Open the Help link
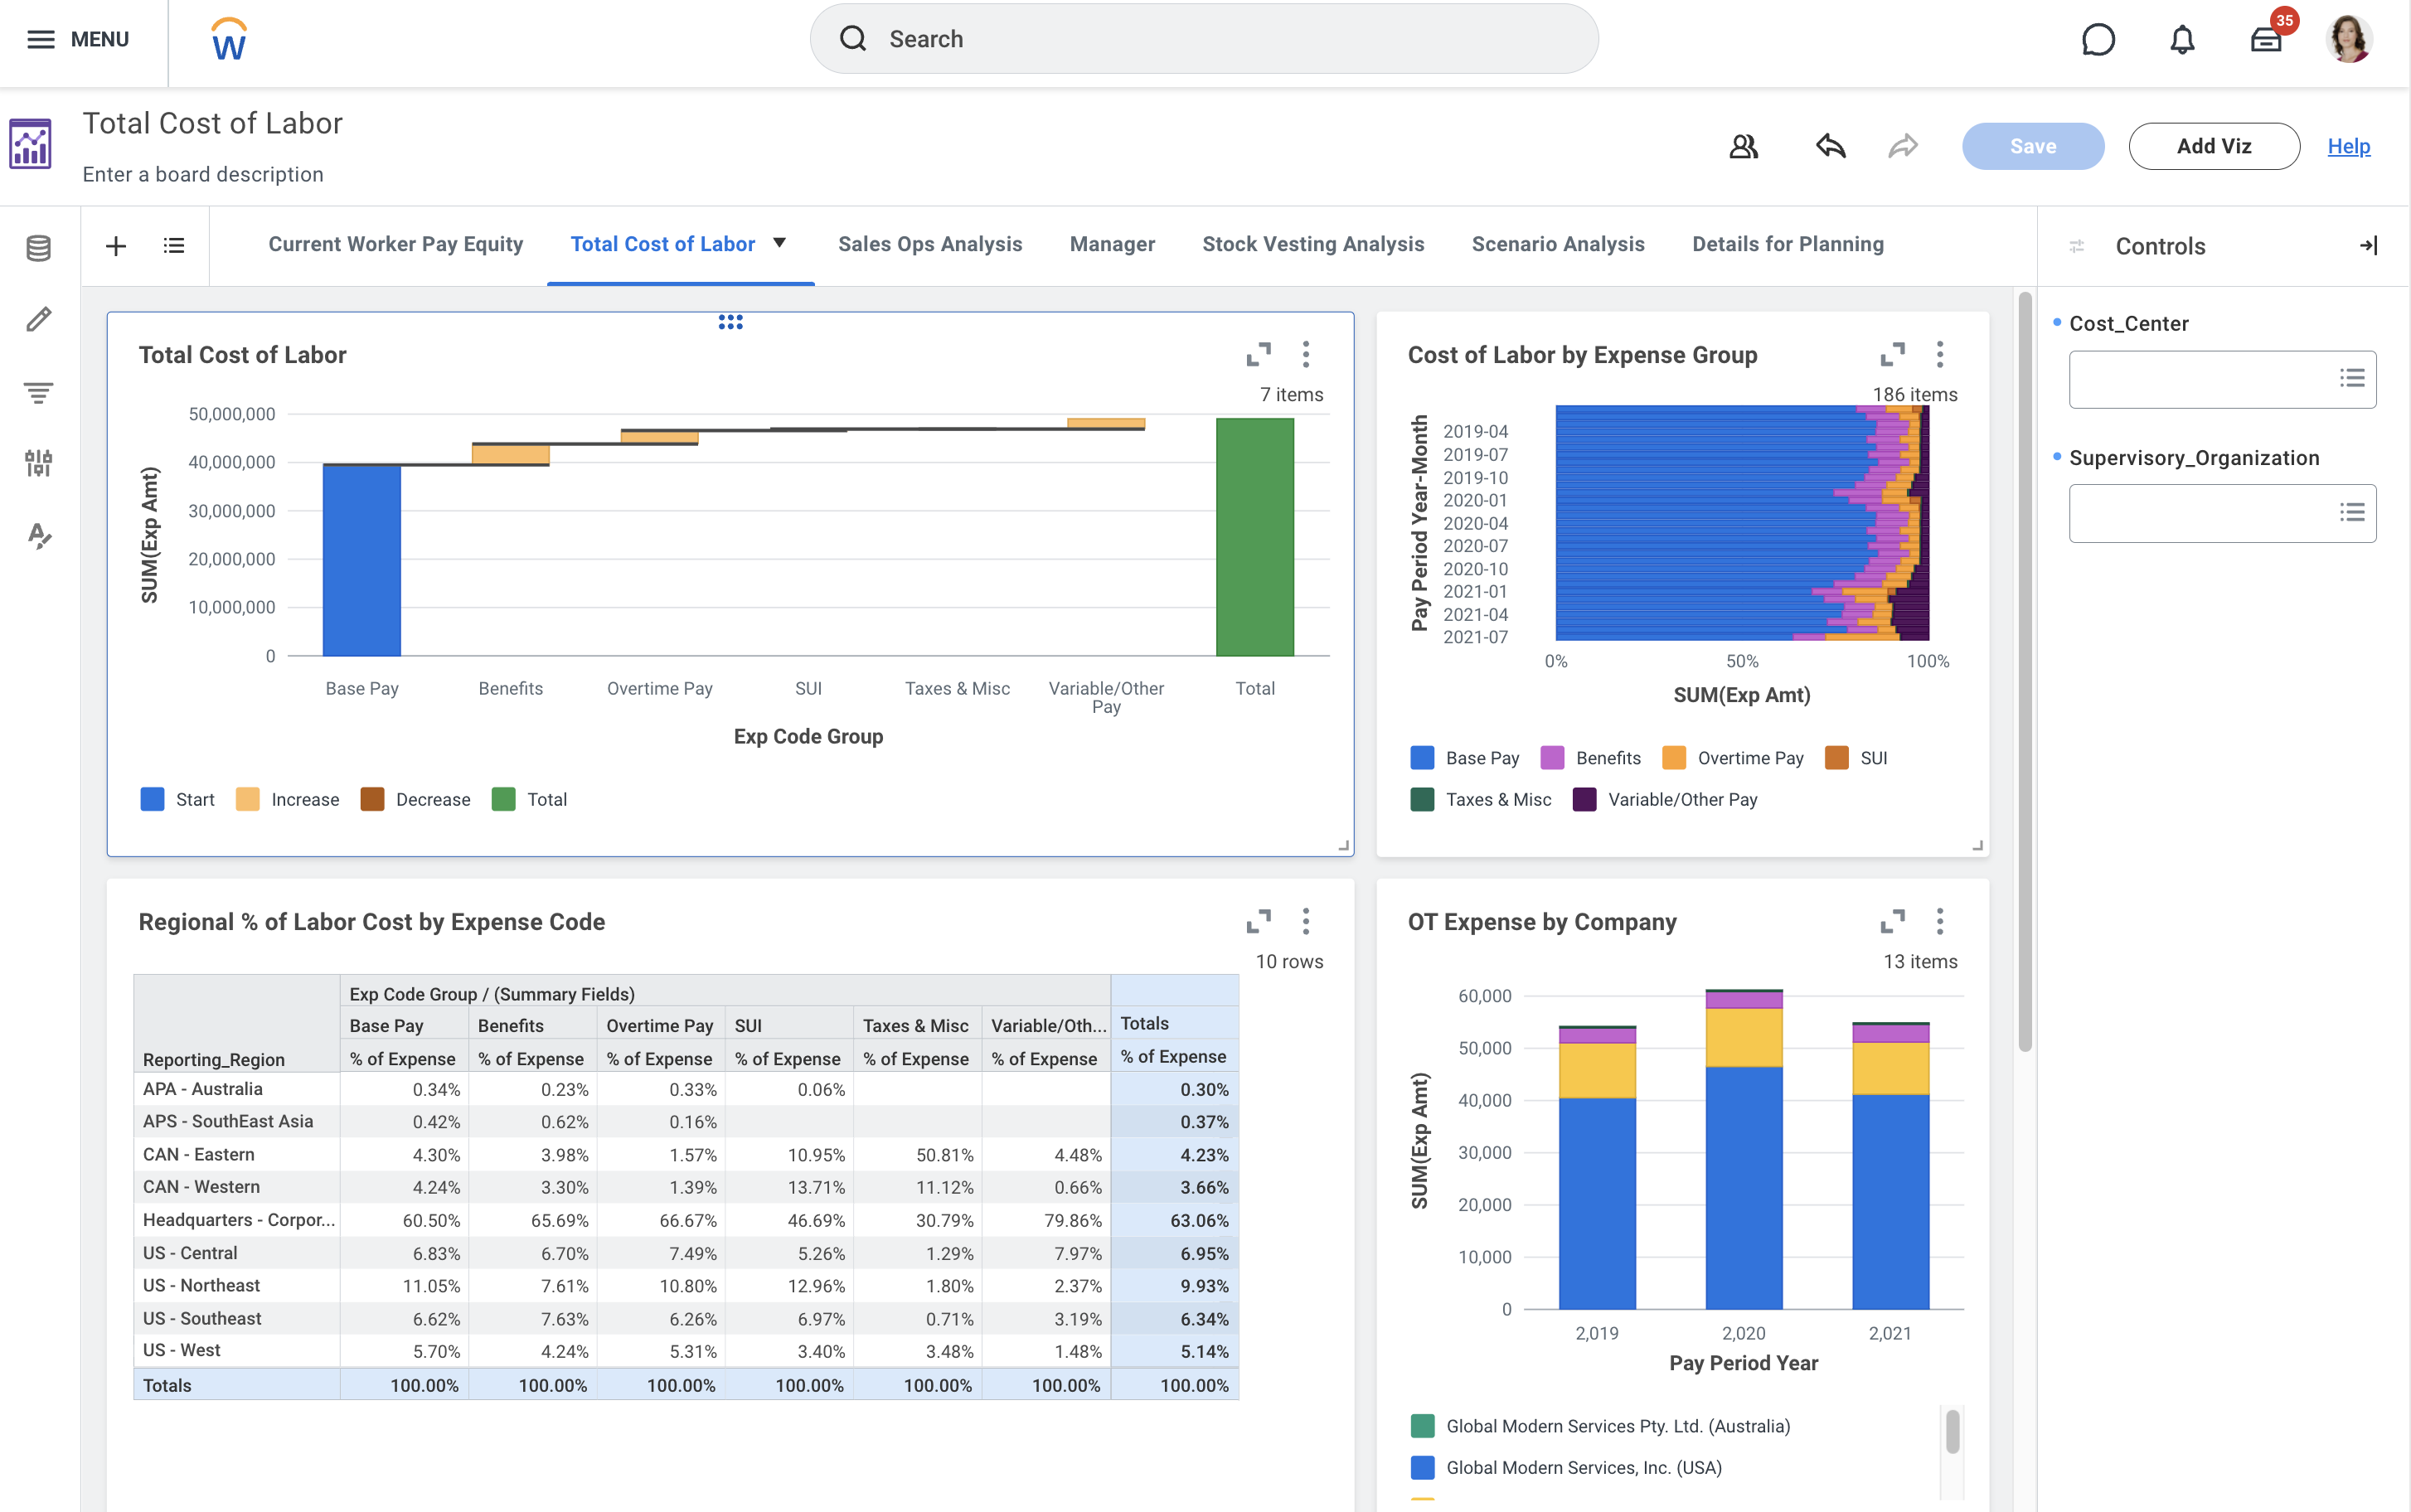The image size is (2411, 1512). pyautogui.click(x=2348, y=147)
